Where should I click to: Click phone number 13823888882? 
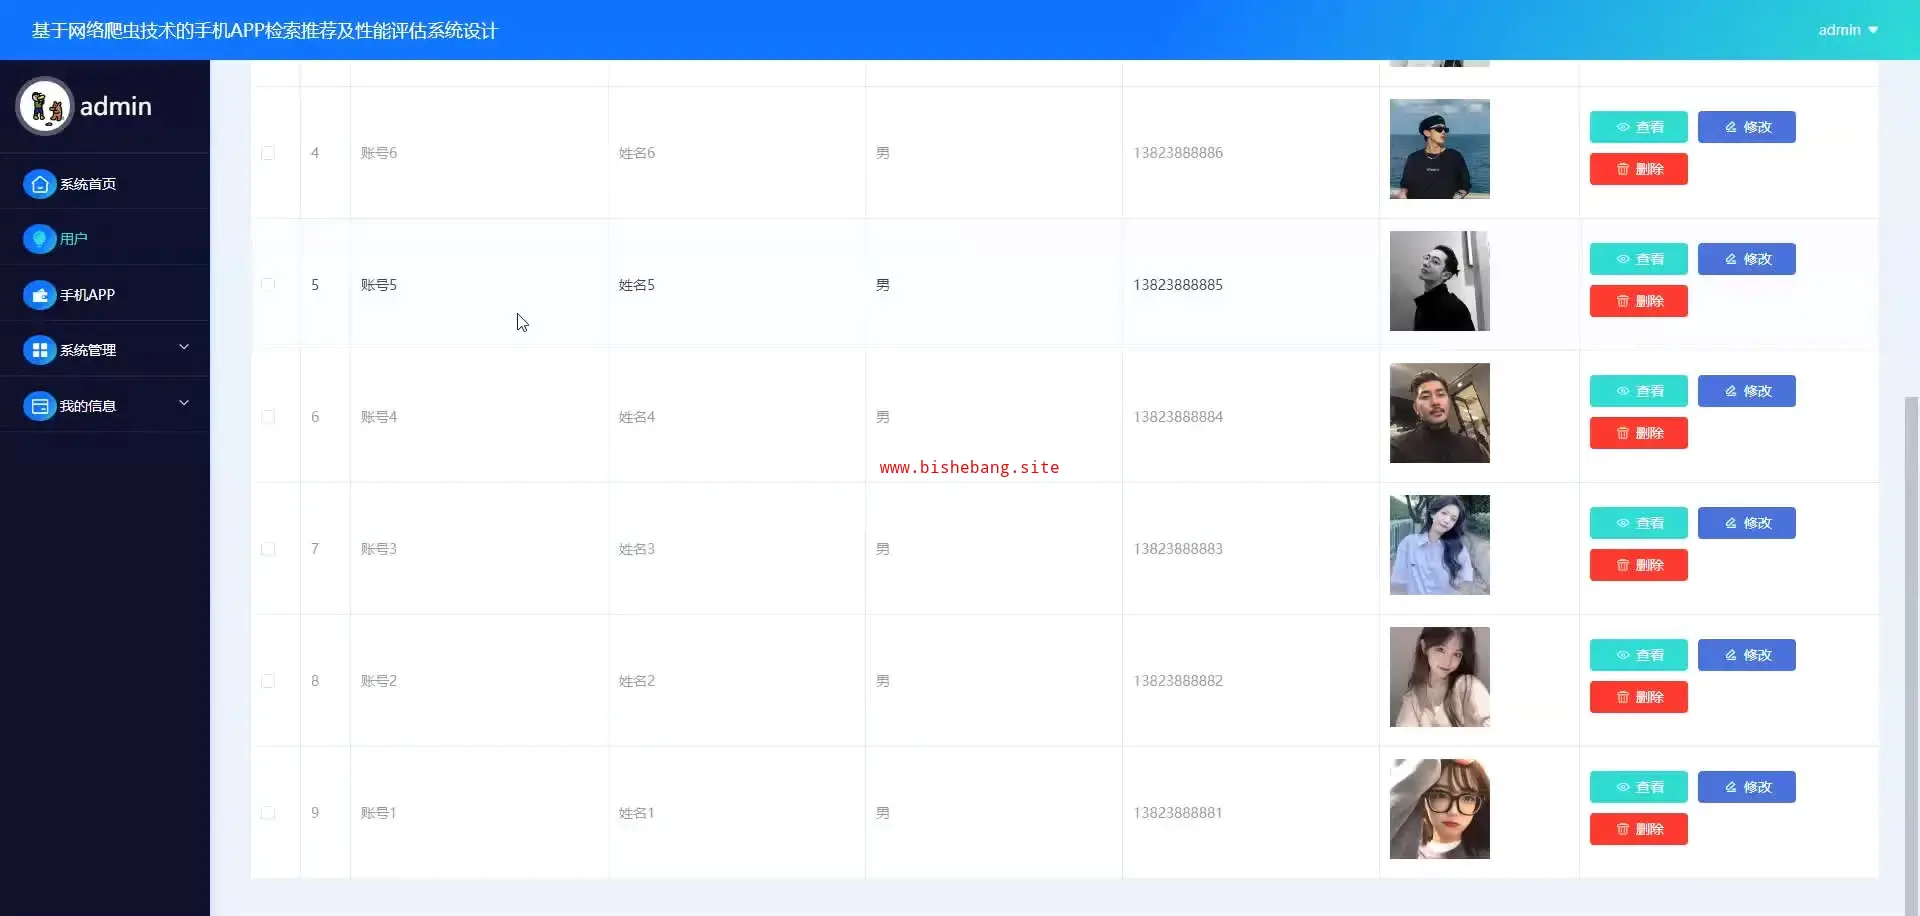[1178, 681]
